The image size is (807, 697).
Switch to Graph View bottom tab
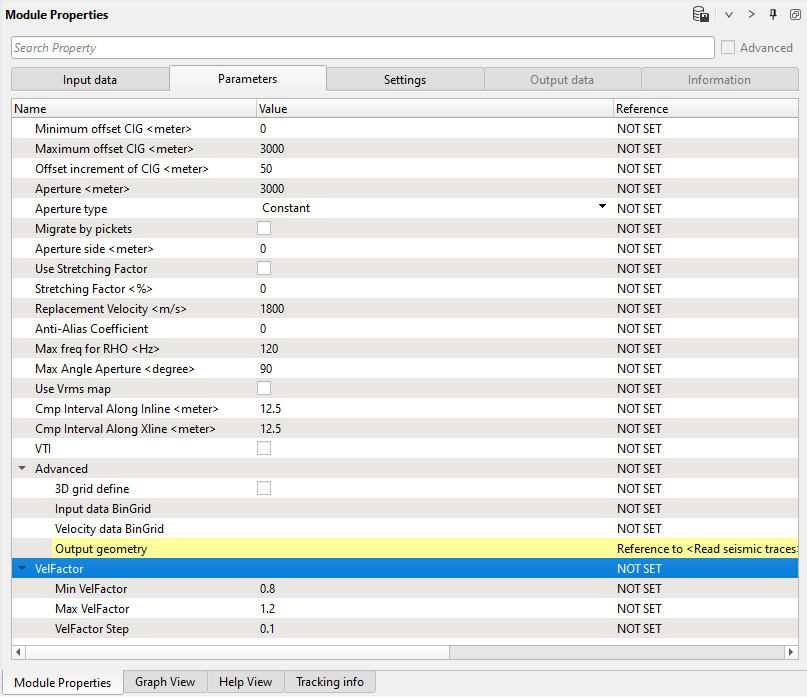tap(165, 682)
